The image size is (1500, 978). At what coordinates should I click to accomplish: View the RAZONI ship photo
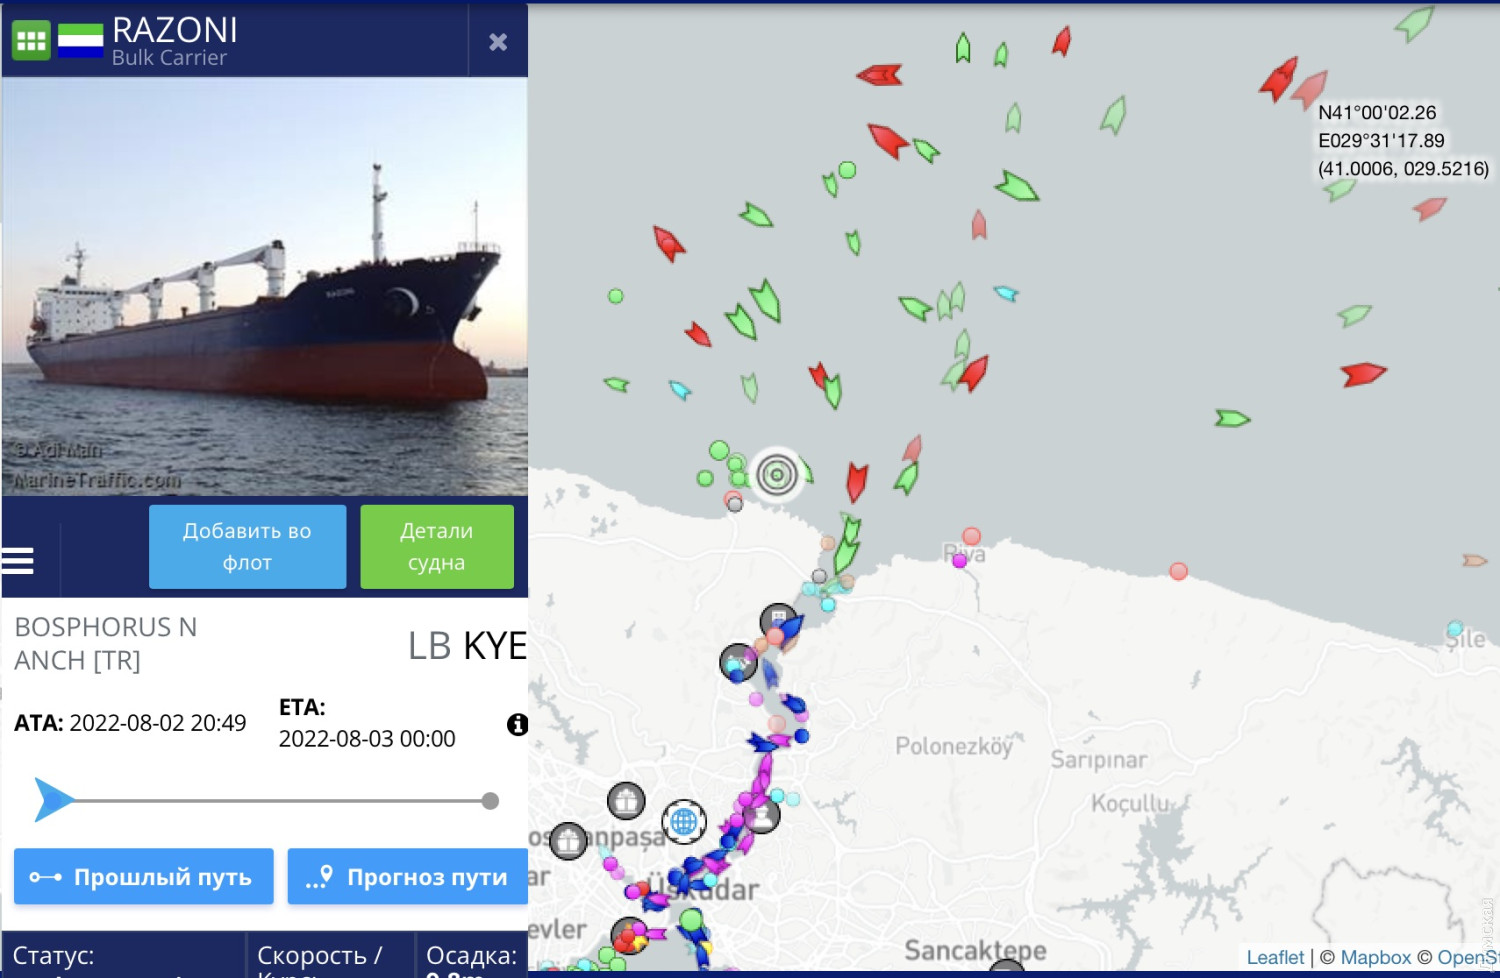coord(264,286)
